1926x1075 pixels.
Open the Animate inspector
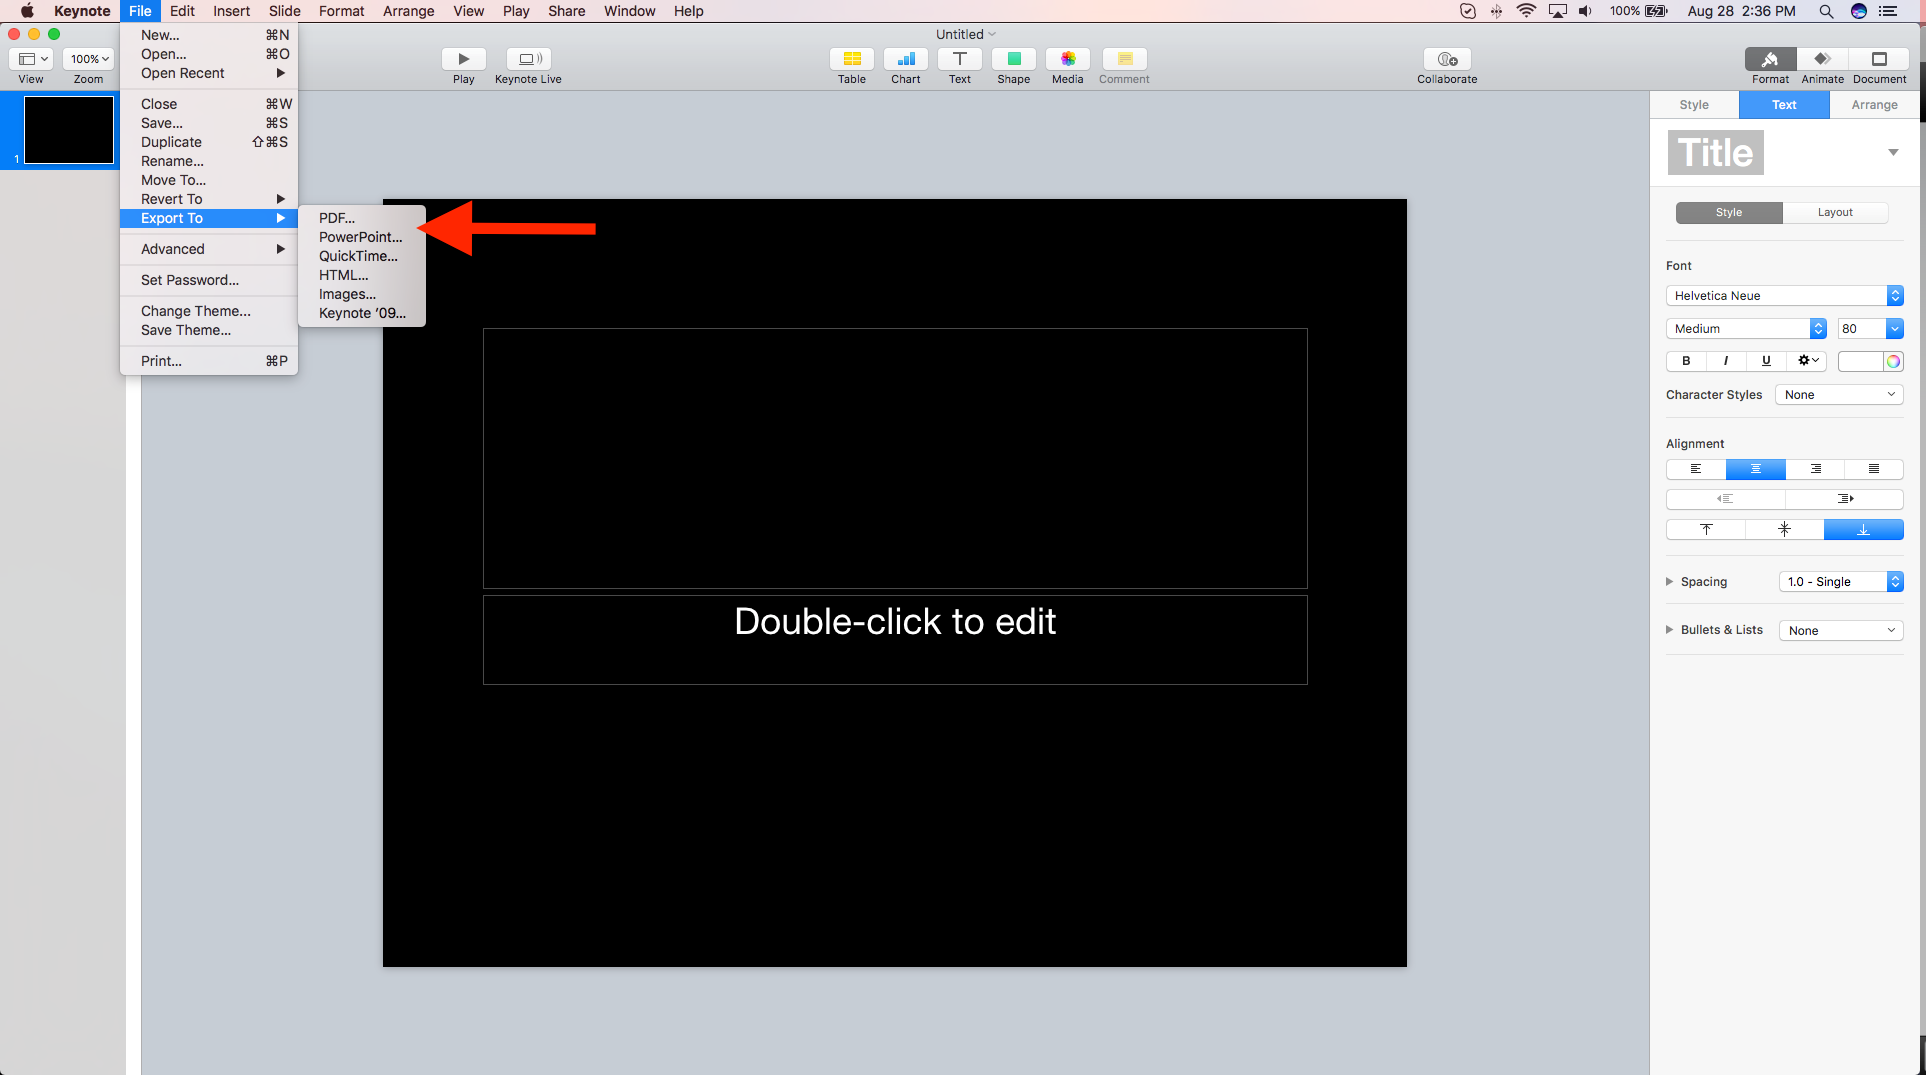[x=1822, y=59]
